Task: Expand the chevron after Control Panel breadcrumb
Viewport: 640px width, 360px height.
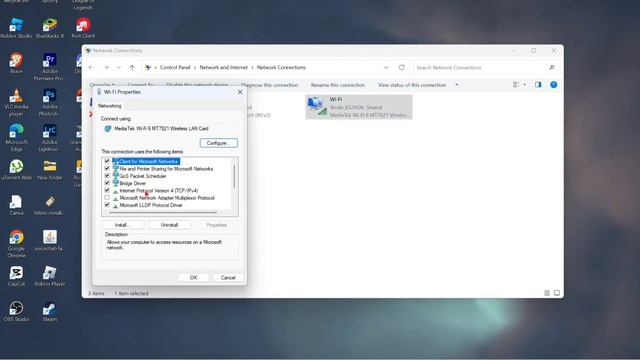Action: [195, 67]
